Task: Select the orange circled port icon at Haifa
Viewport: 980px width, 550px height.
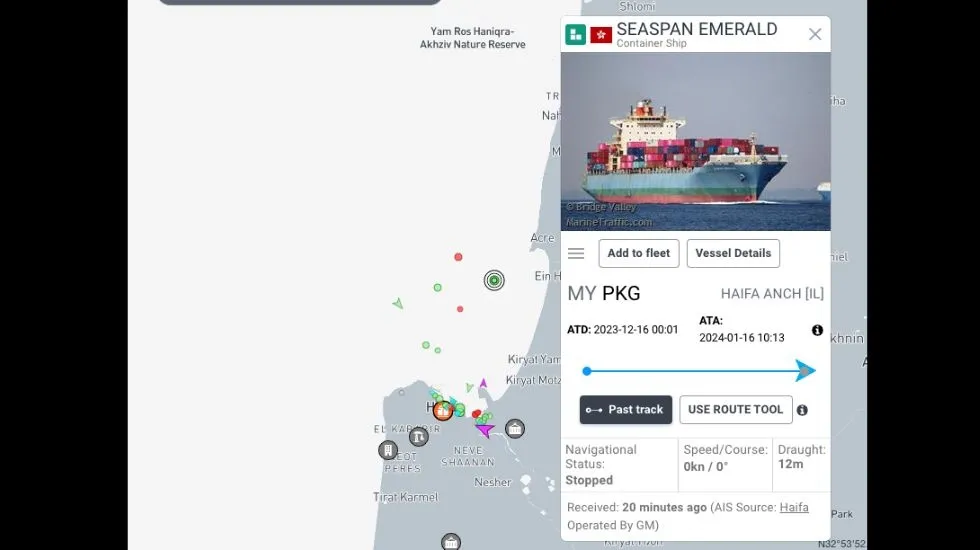Action: 442,411
